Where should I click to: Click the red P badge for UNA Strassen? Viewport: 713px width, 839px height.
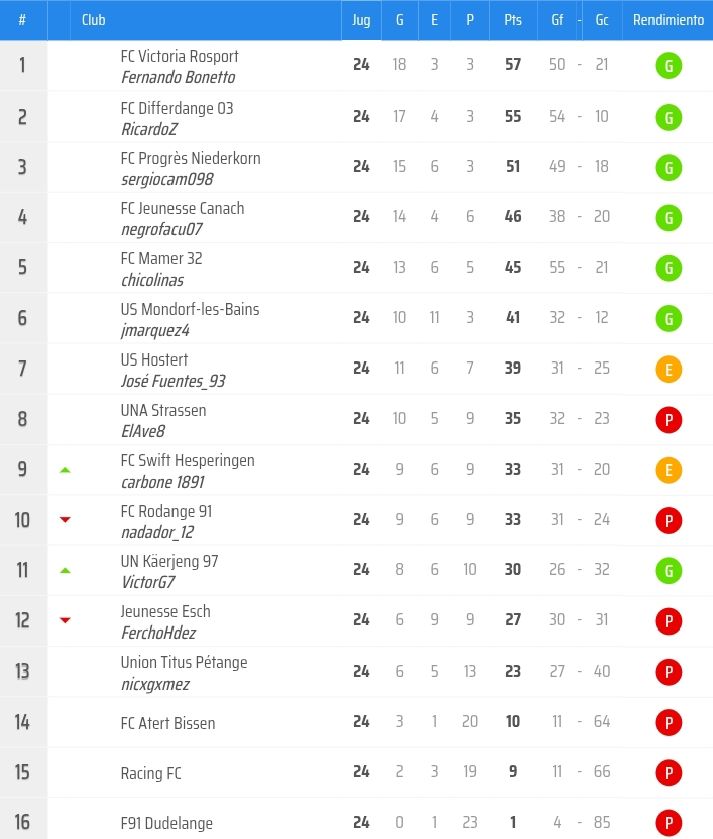coord(668,420)
